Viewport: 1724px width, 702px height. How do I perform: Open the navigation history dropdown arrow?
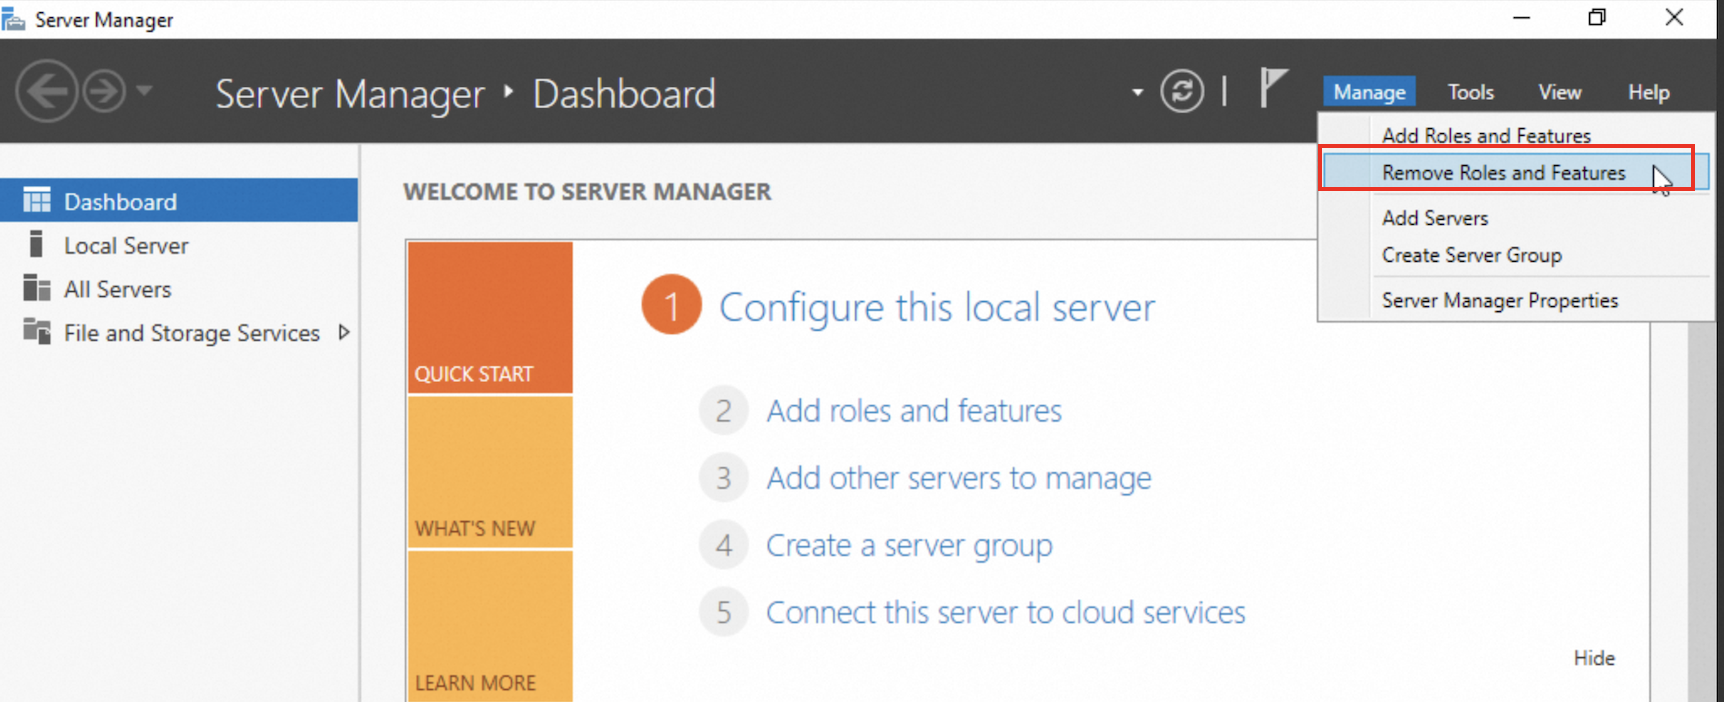coord(145,91)
